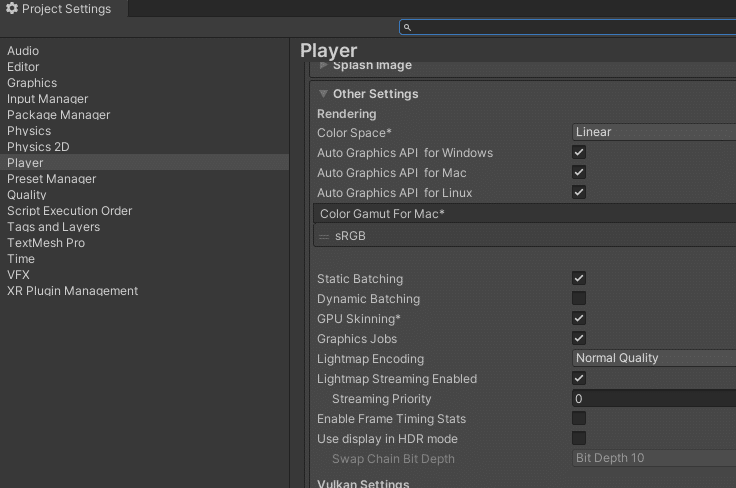Click the Player panel title
The height and width of the screenshot is (488, 736).
(329, 51)
